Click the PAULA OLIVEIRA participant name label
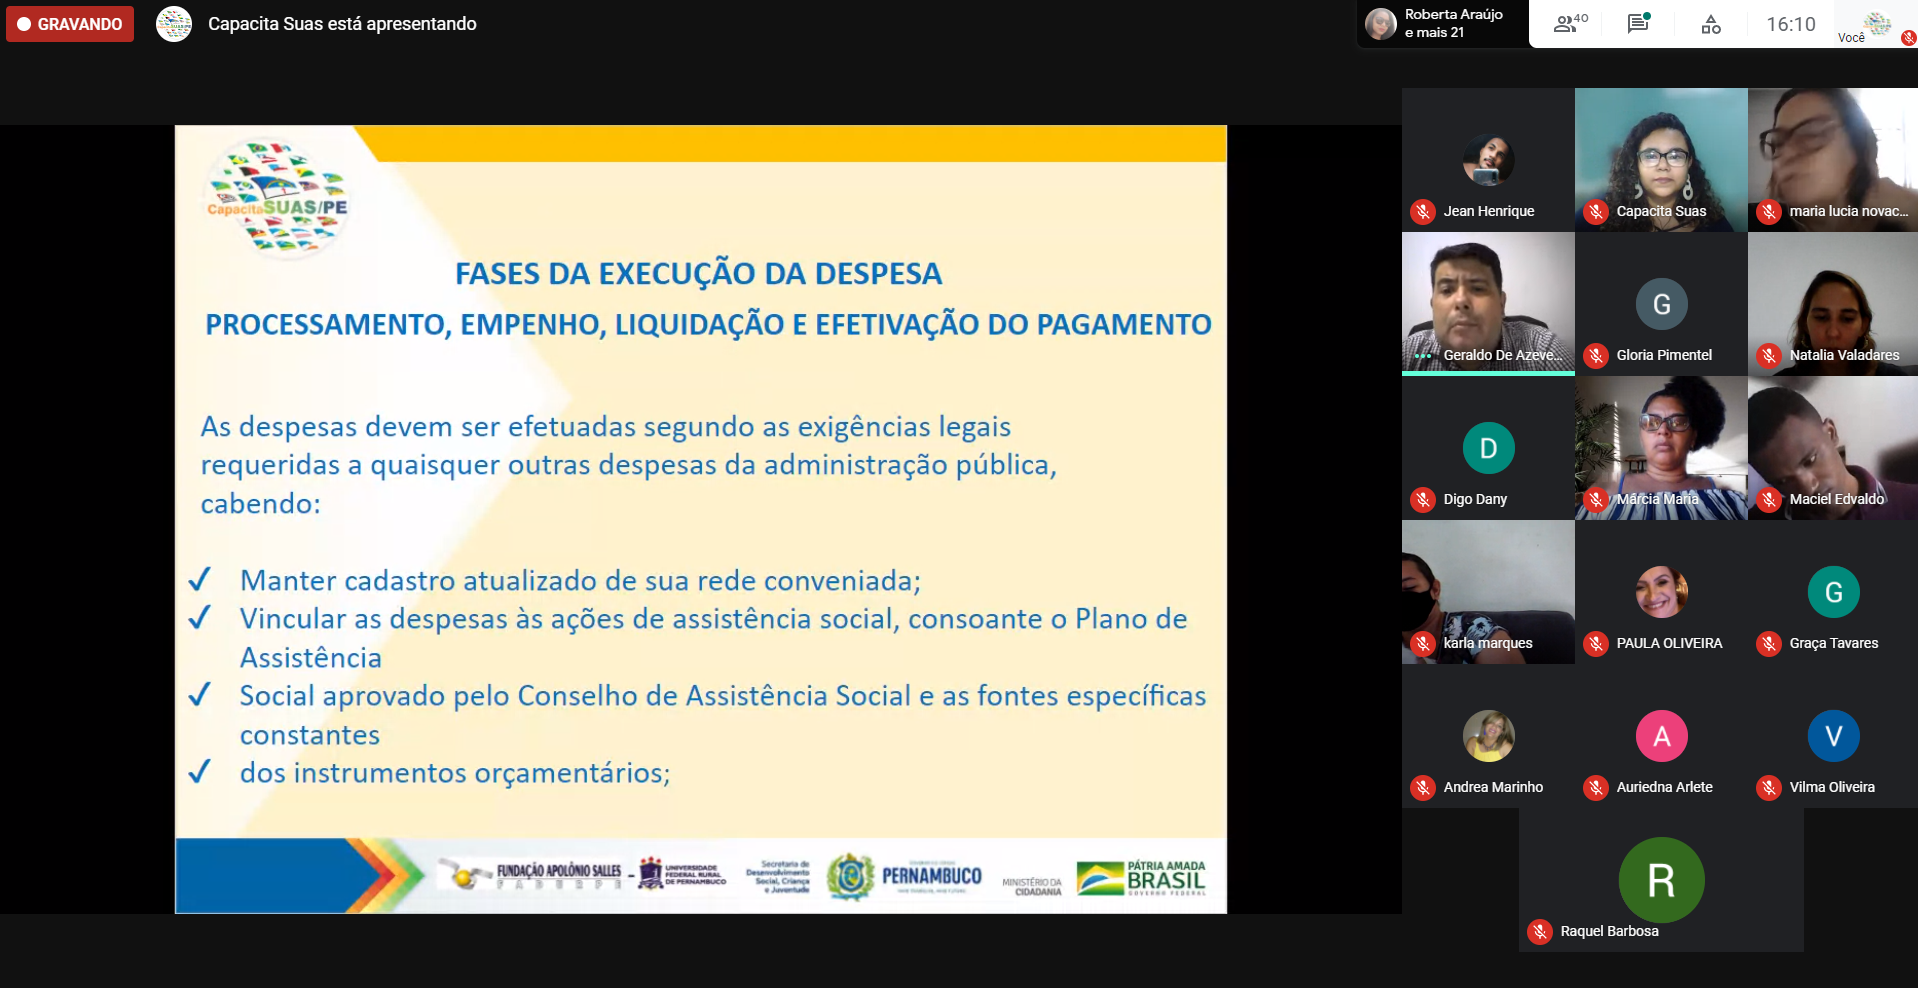This screenshot has height=988, width=1918. pyautogui.click(x=1669, y=644)
